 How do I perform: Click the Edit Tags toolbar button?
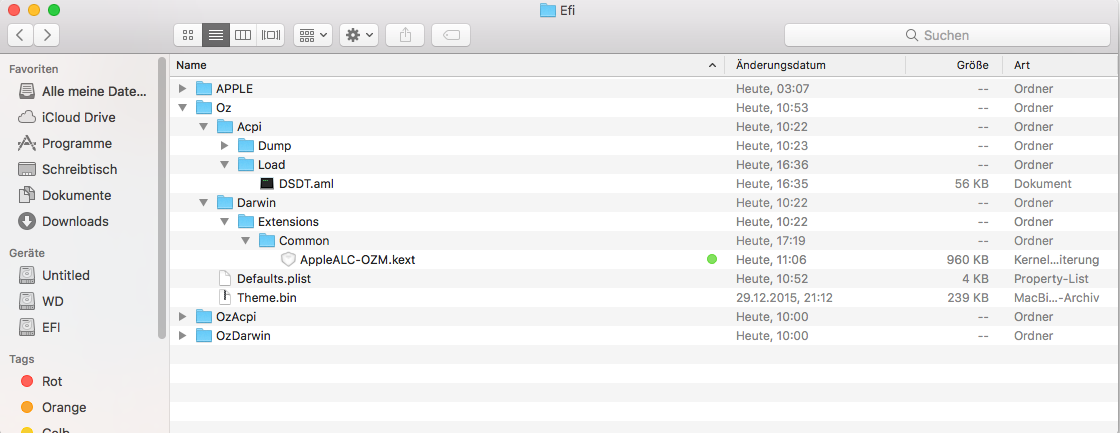[451, 34]
